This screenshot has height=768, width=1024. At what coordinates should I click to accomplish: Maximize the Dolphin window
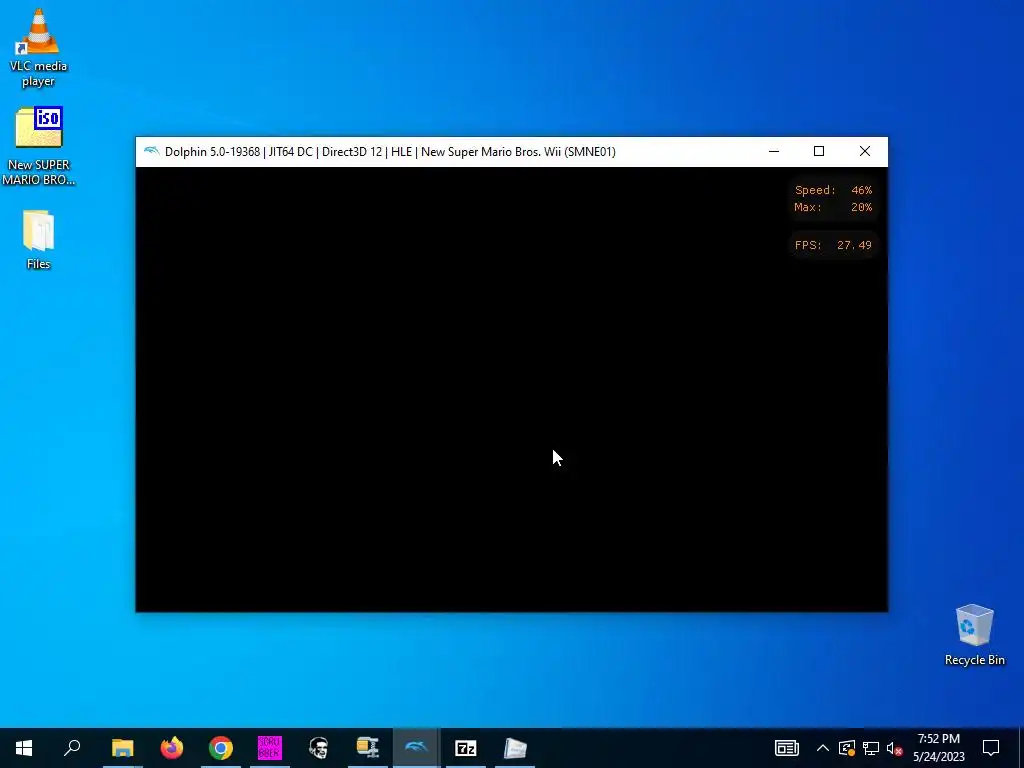click(819, 152)
